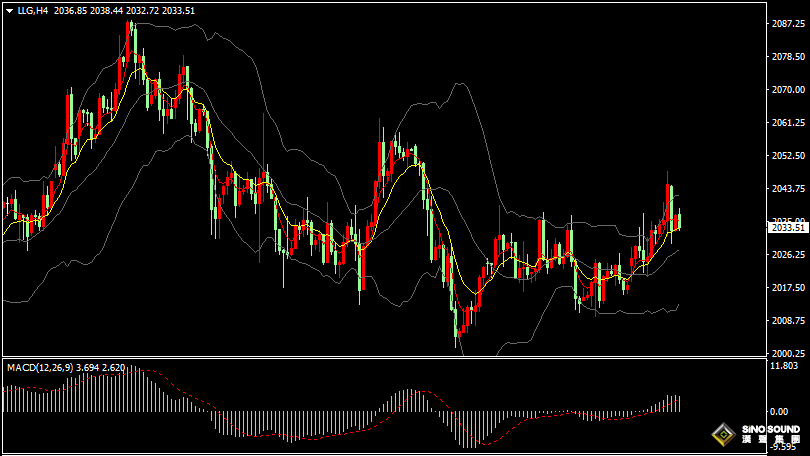Open the dropdown triangle beside LLG,H4
Image resolution: width=810 pixels, height=456 pixels.
9,10
